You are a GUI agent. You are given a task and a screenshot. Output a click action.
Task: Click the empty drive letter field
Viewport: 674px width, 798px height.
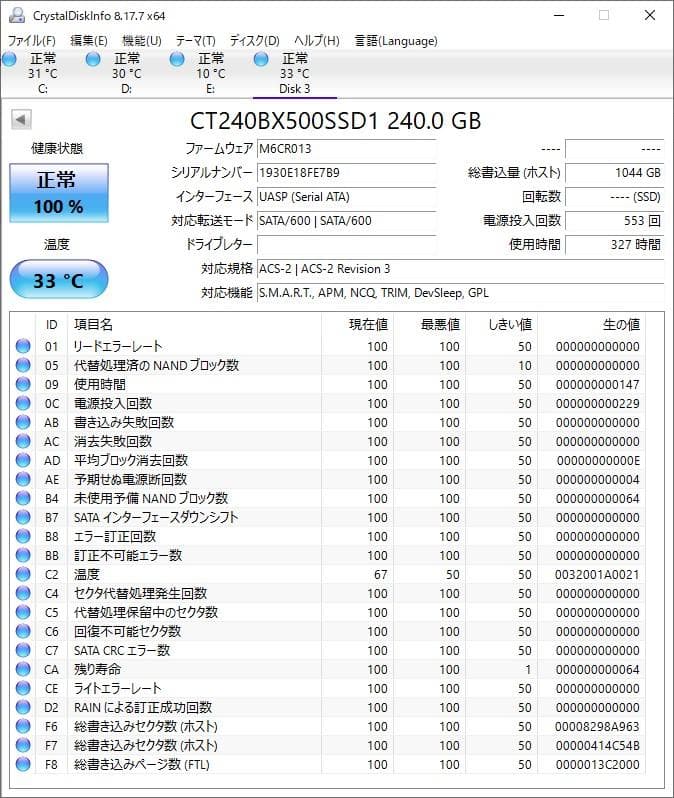[x=346, y=245]
